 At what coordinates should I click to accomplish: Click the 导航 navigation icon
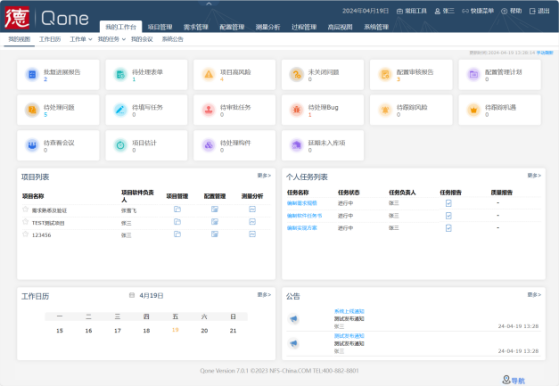506,380
